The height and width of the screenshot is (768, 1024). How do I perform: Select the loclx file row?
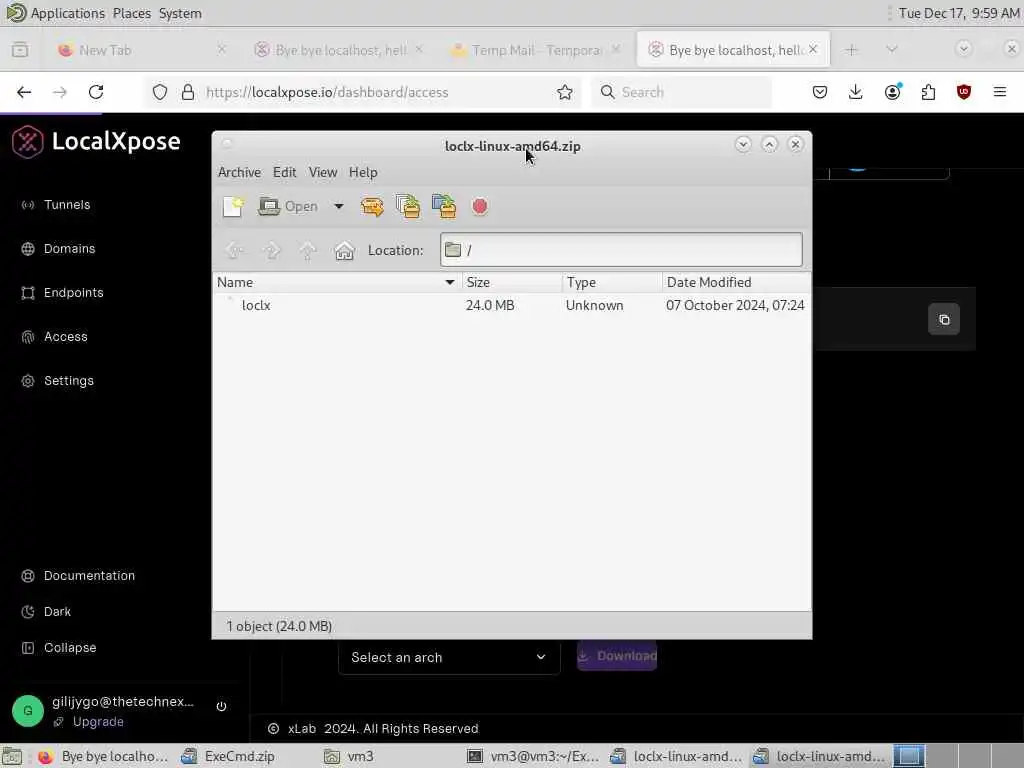511,305
